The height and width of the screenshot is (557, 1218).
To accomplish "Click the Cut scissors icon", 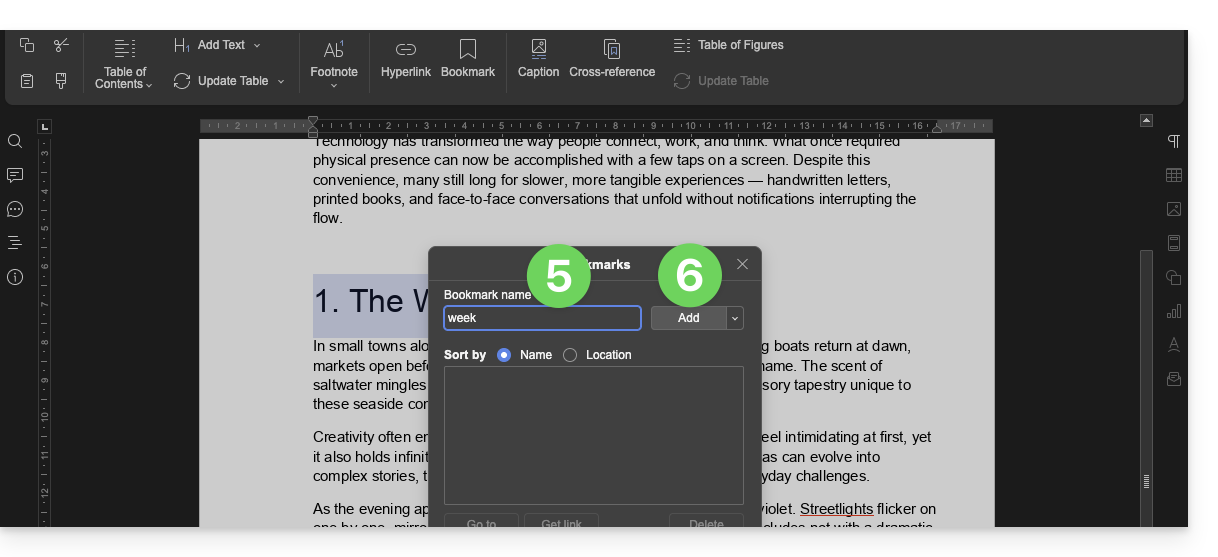I will (x=61, y=45).
